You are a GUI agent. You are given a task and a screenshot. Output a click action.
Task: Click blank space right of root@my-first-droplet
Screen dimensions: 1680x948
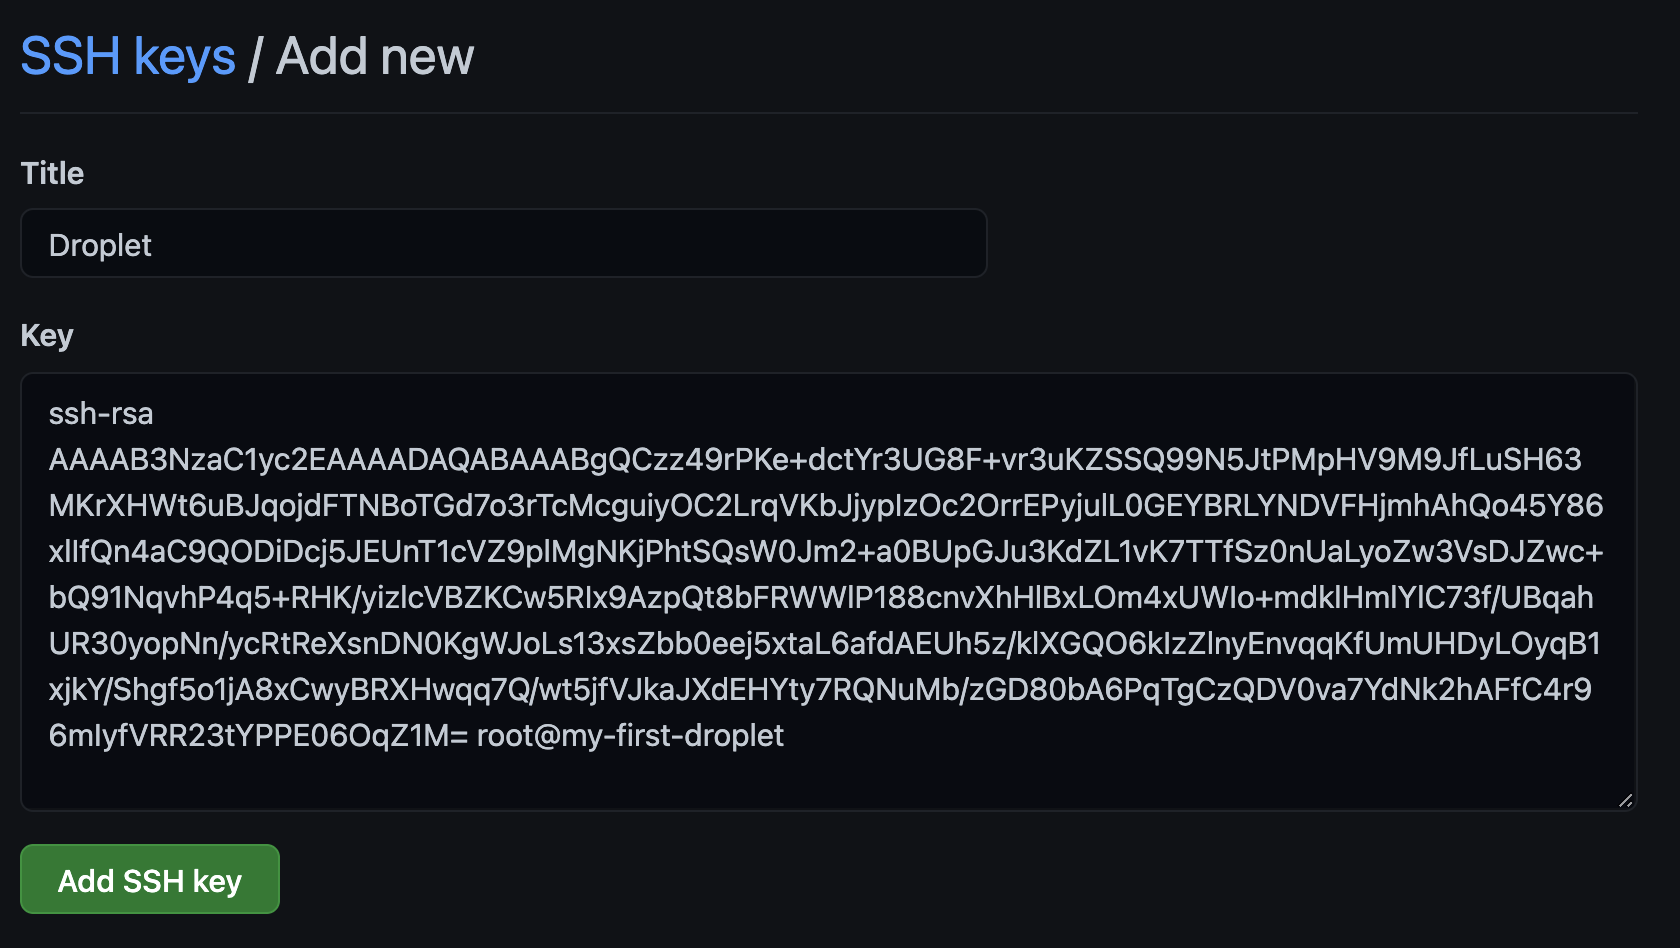(x=1200, y=736)
